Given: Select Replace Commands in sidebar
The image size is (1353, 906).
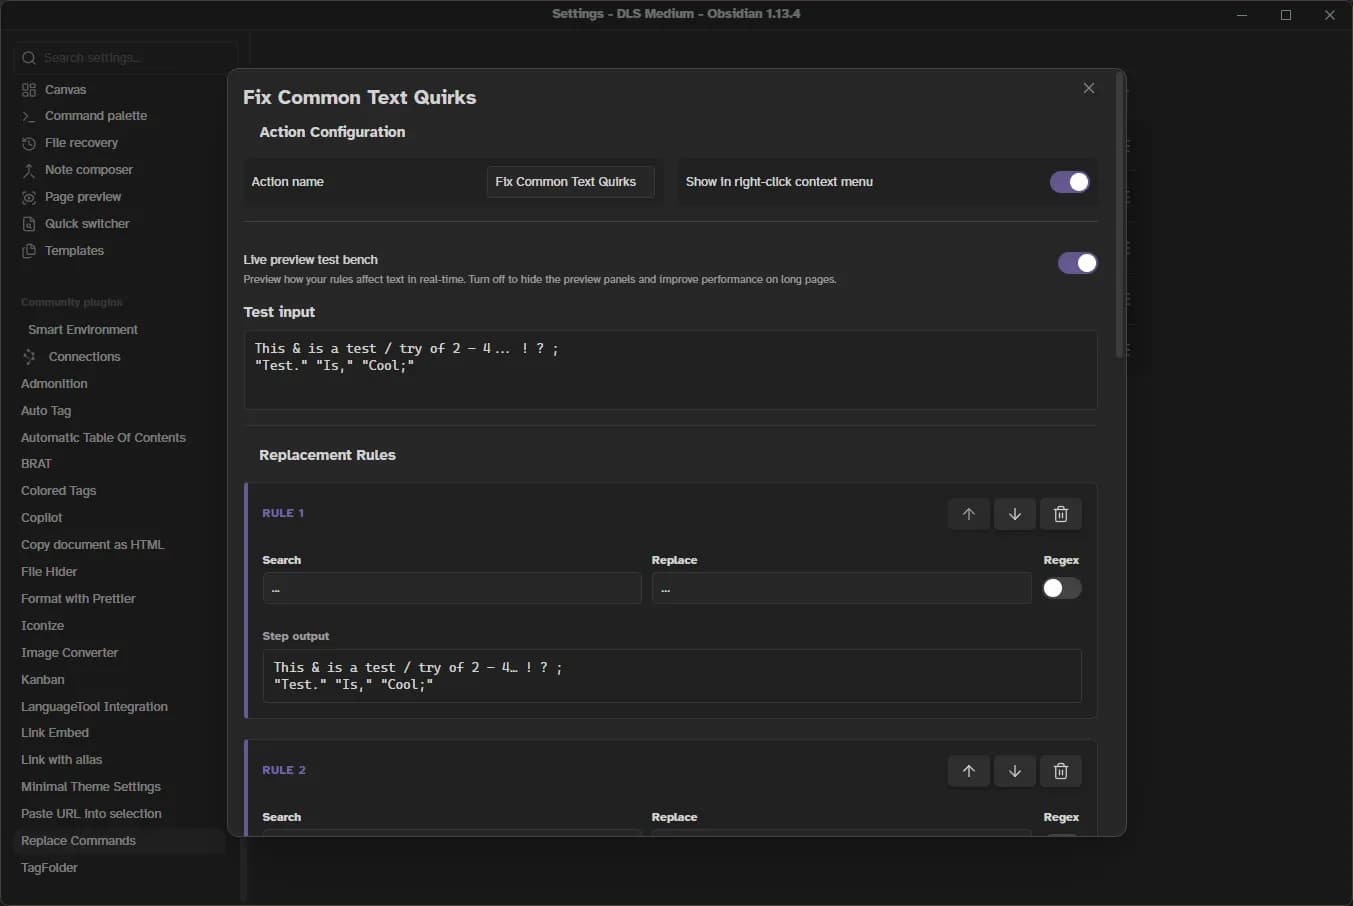Looking at the screenshot, I should coord(119,841).
